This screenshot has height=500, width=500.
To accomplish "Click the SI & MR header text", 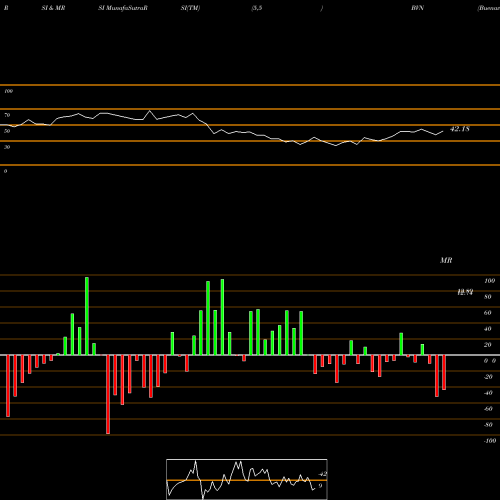I will [53, 8].
